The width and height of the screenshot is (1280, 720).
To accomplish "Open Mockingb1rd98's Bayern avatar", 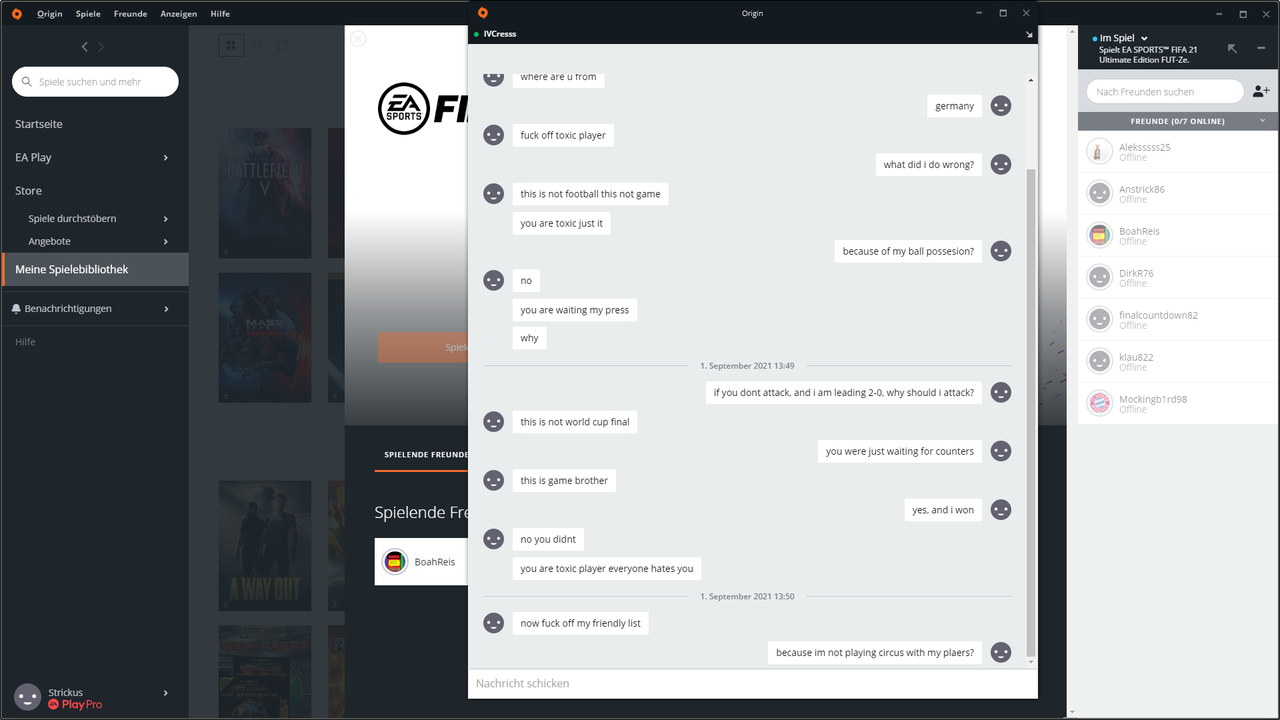I will [x=1099, y=403].
